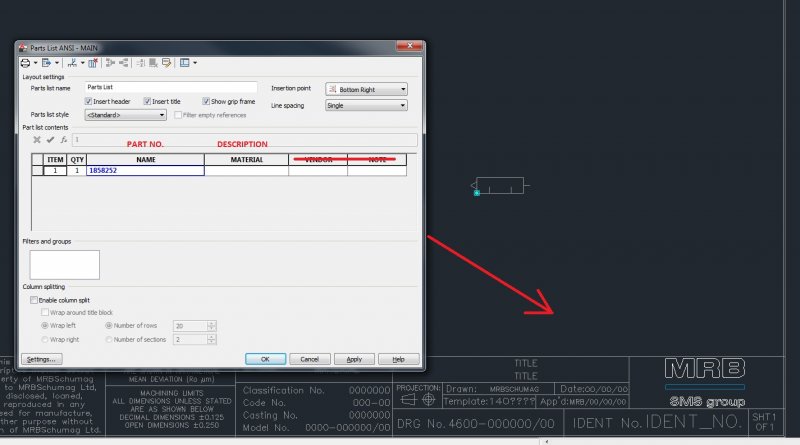Click the cyan grip on the parts list preview

(x=477, y=193)
